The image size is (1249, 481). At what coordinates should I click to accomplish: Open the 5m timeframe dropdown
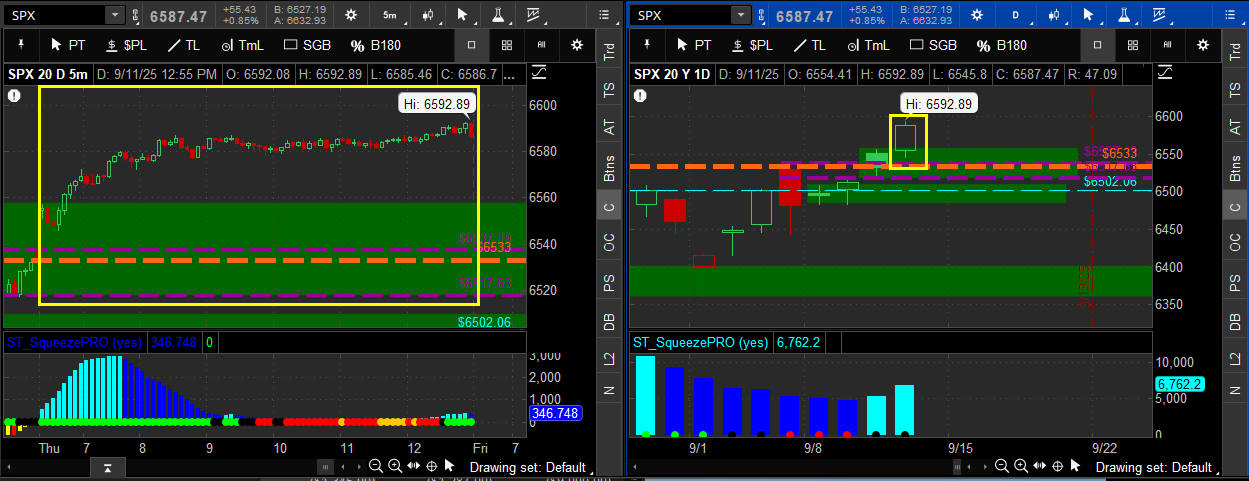point(389,15)
